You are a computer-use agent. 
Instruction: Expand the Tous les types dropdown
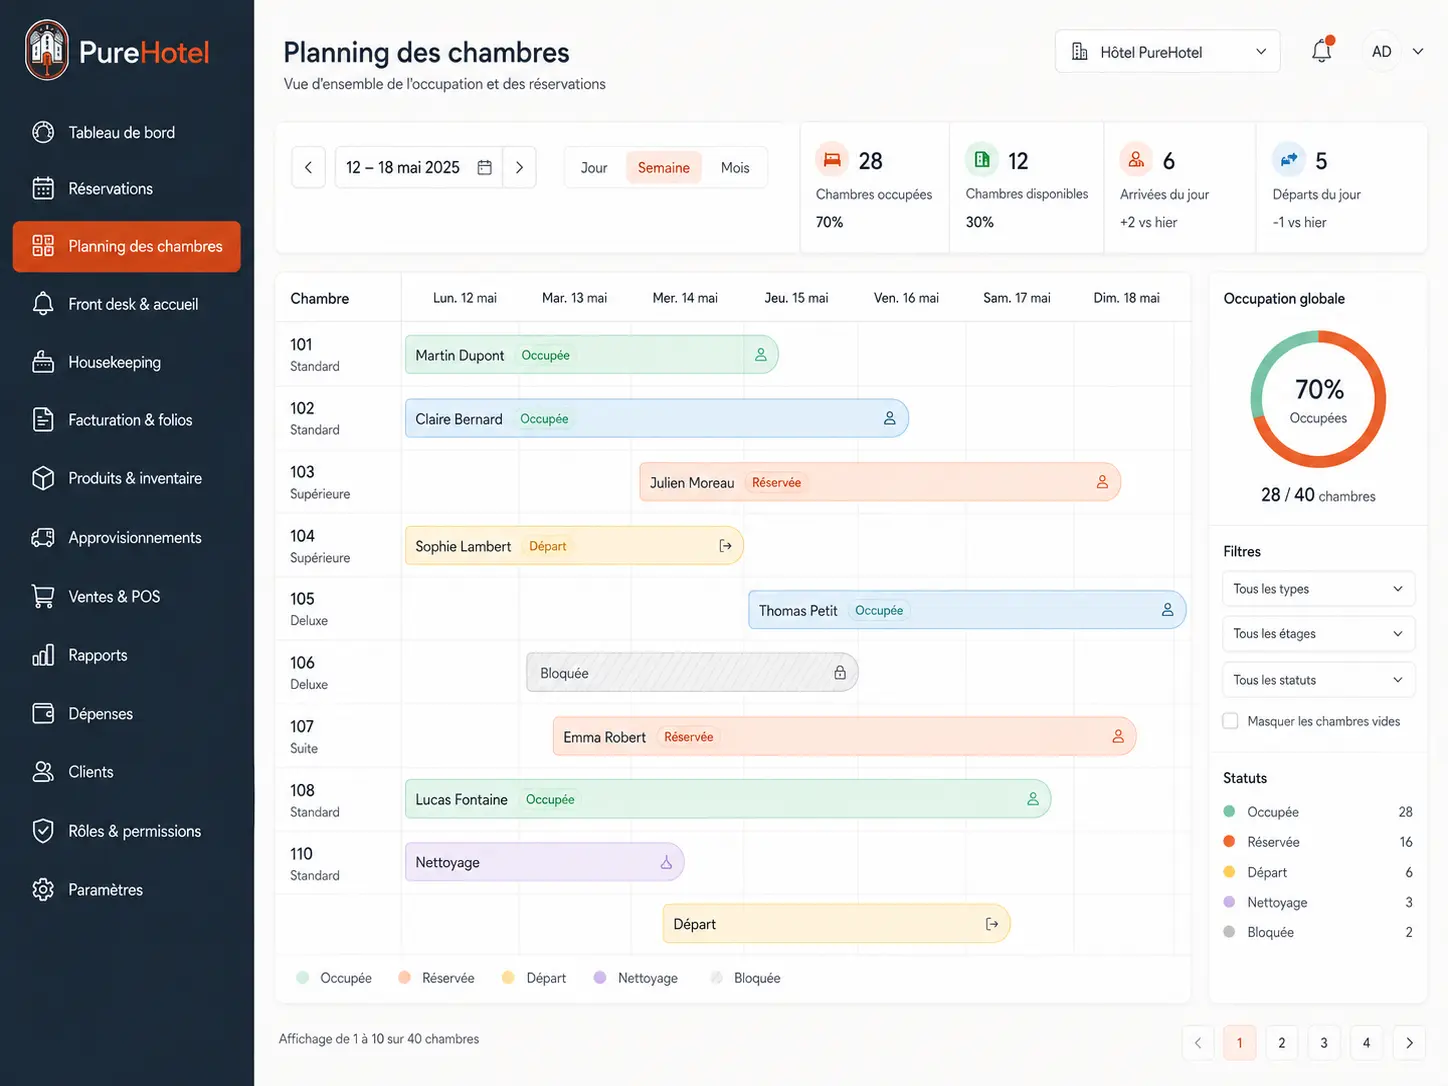[1318, 589]
